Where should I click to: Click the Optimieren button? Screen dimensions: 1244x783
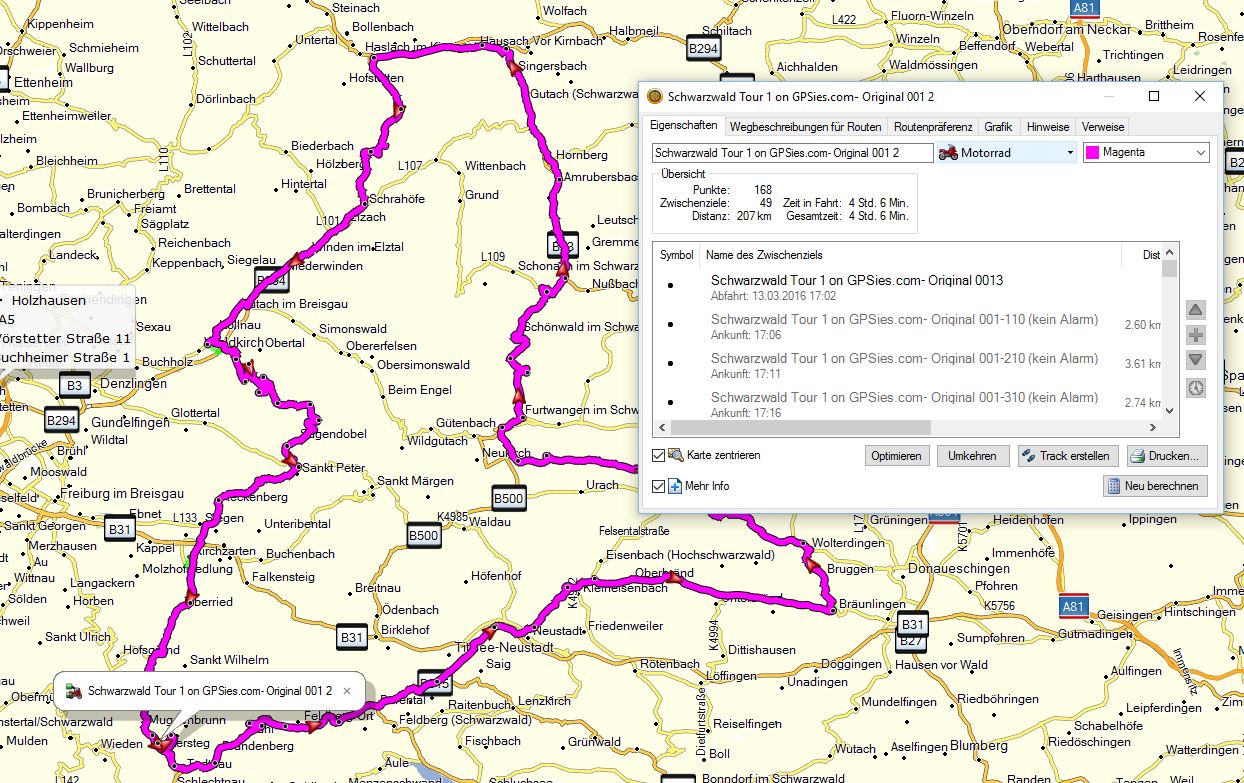click(896, 456)
